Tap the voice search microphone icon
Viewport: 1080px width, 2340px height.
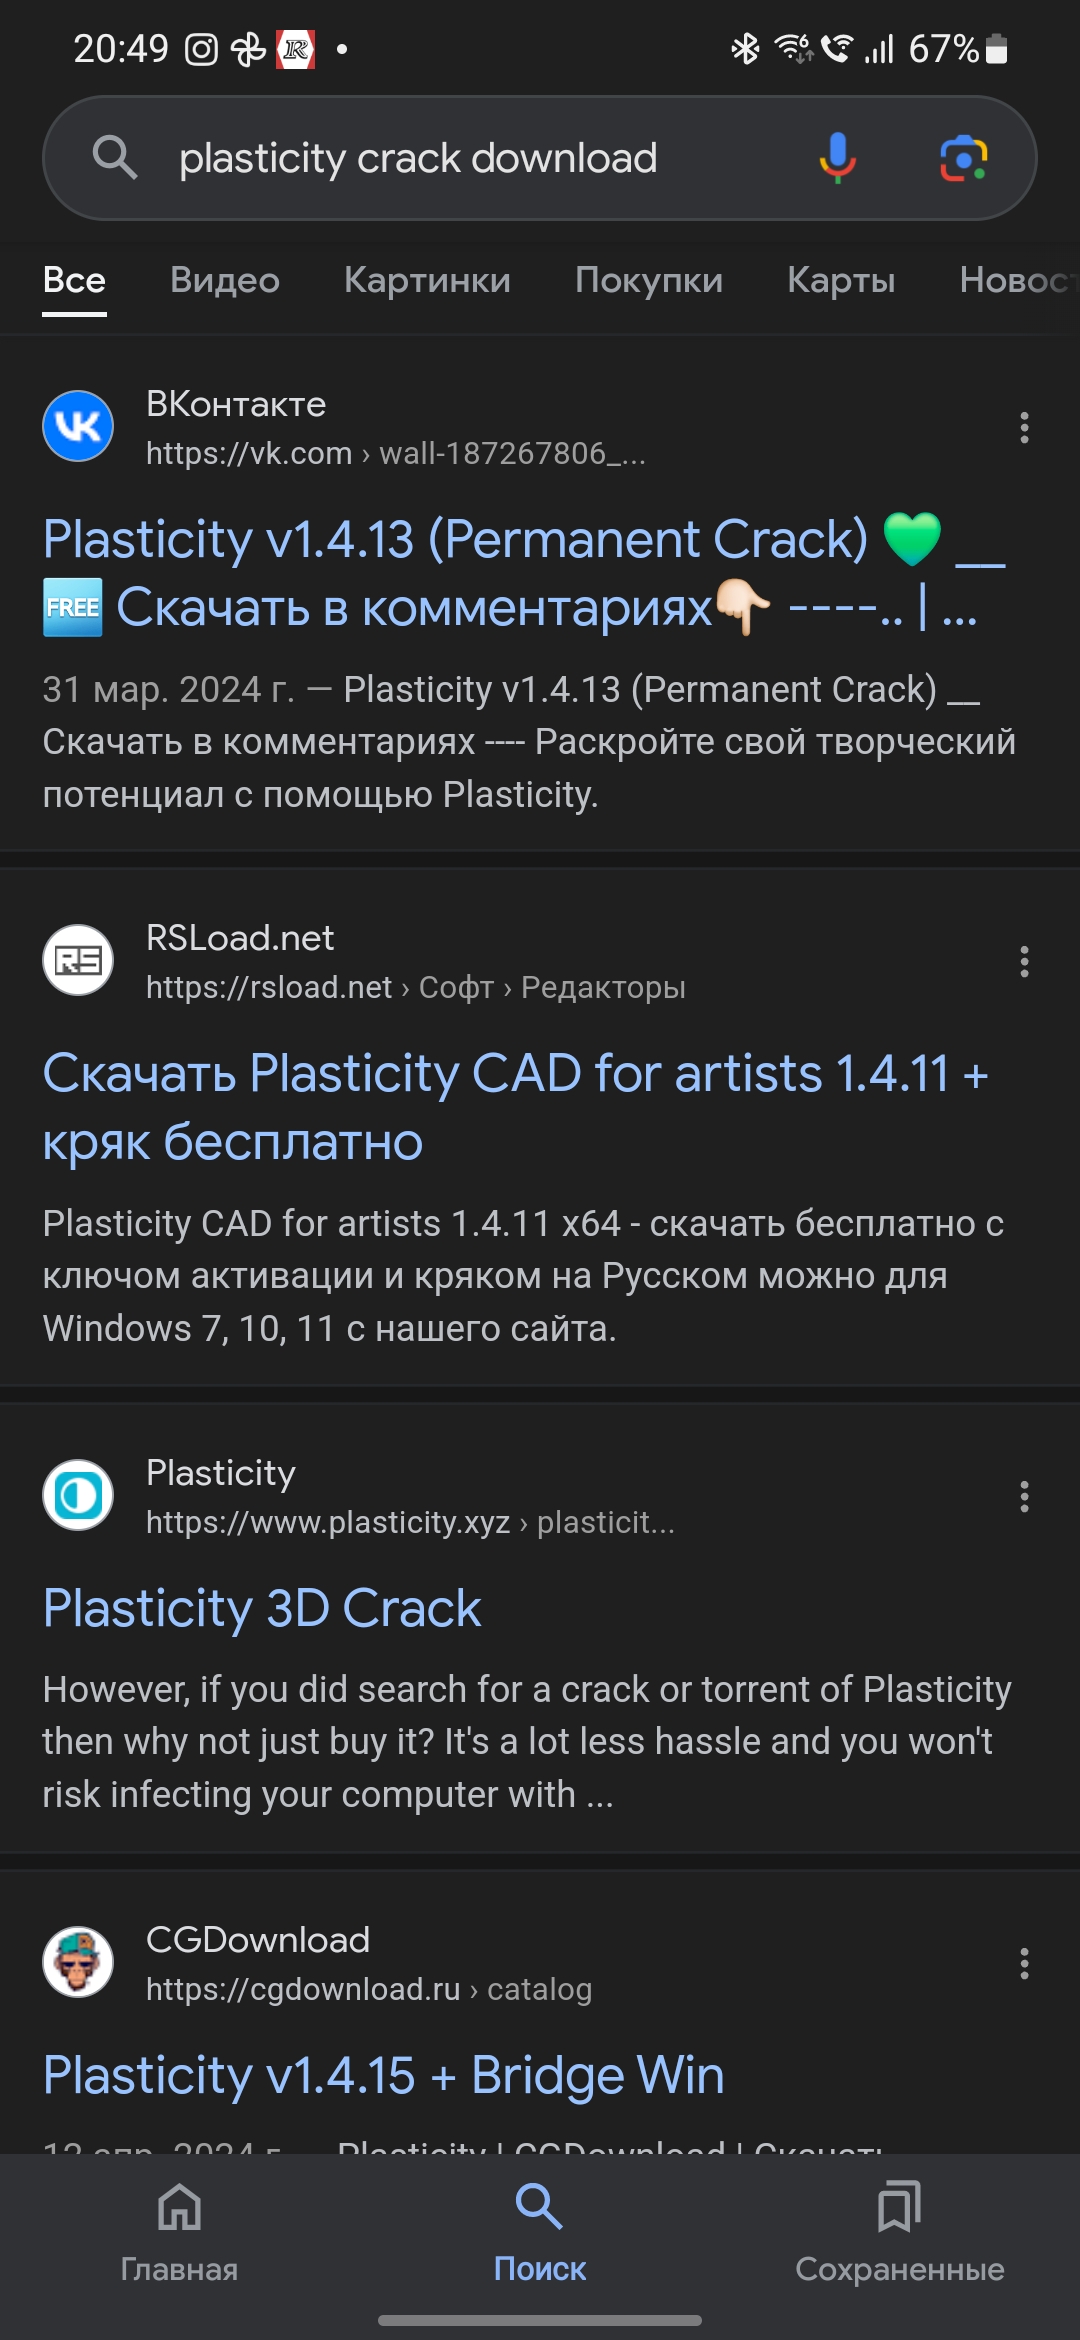837,158
